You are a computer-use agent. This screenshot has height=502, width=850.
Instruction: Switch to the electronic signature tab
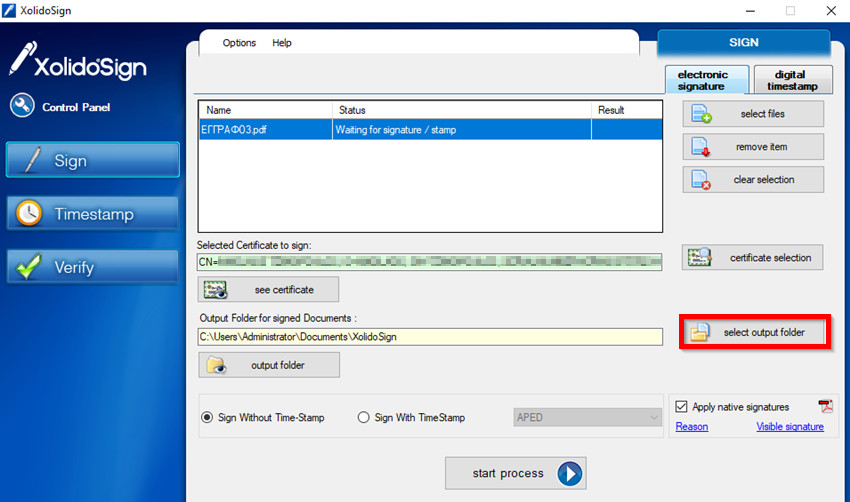pyautogui.click(x=707, y=80)
